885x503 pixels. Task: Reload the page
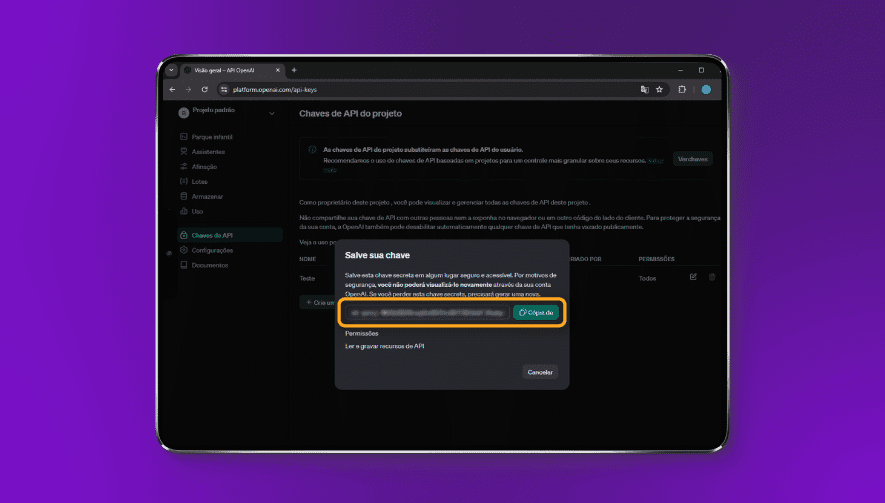pyautogui.click(x=204, y=90)
